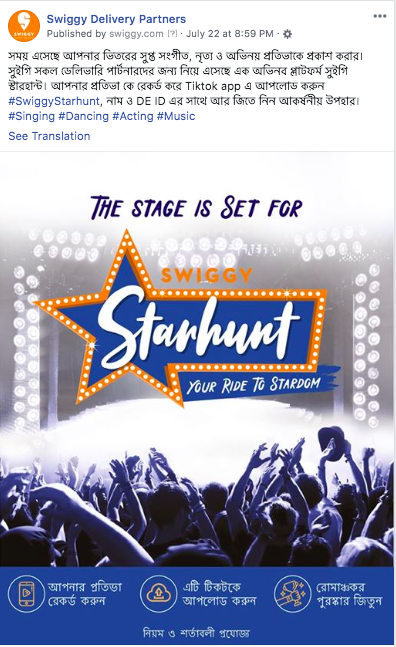The image size is (396, 647).
Task: Click the phone video record icon
Action: tap(26, 594)
